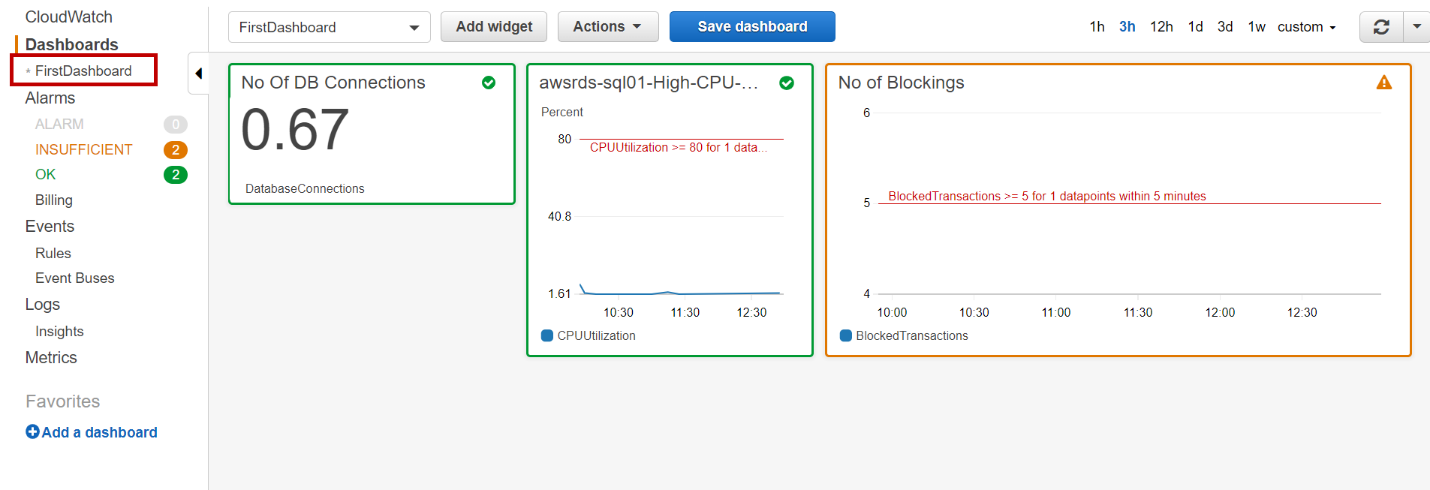The width and height of the screenshot is (1430, 490).
Task: Click the INSUFFICIENT alarm count badge
Action: (x=176, y=150)
